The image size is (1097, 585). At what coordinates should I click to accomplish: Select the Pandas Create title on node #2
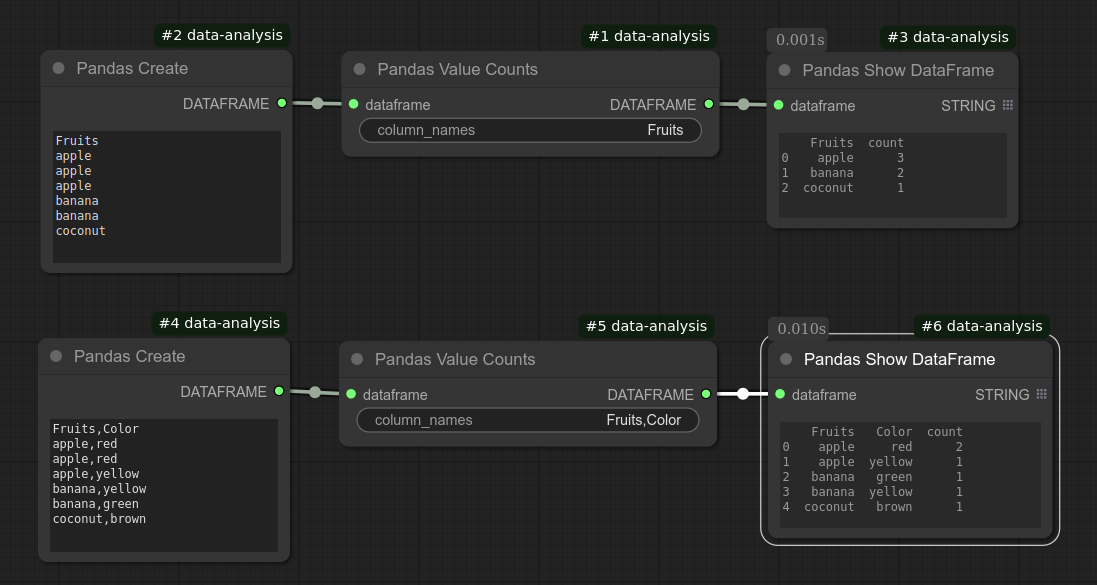tap(132, 68)
